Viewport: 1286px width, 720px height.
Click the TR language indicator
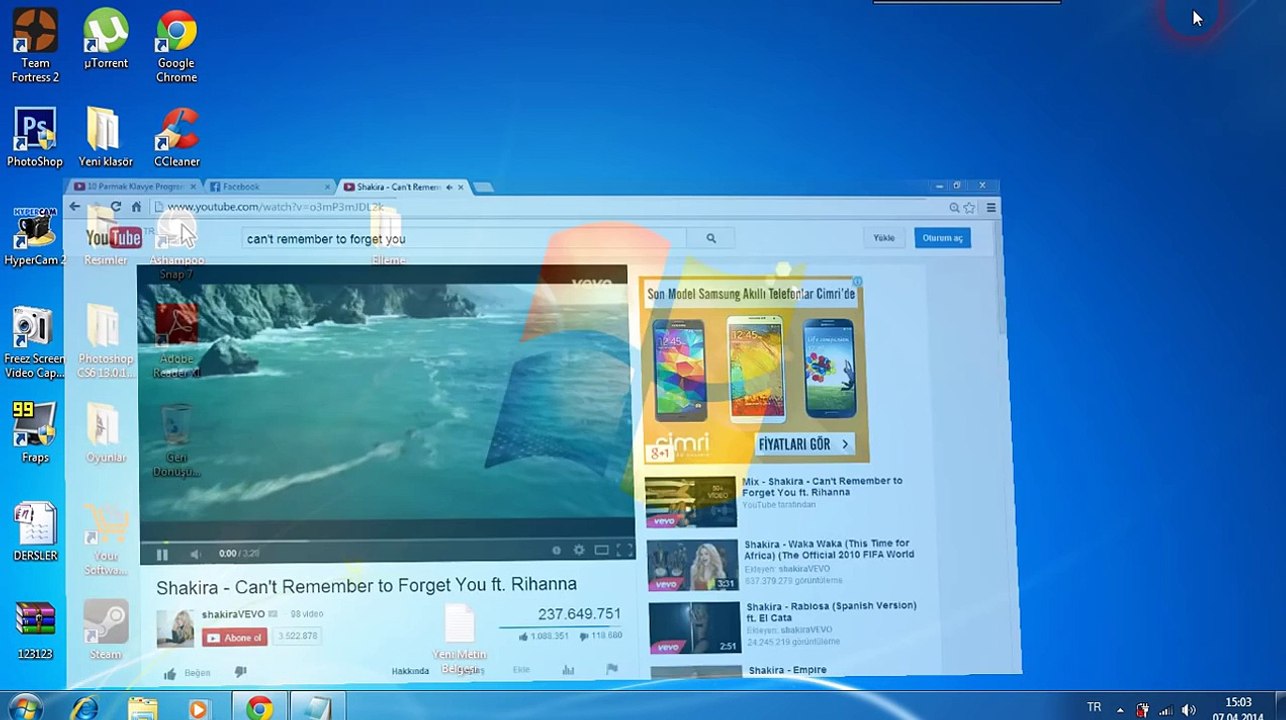(x=1093, y=707)
